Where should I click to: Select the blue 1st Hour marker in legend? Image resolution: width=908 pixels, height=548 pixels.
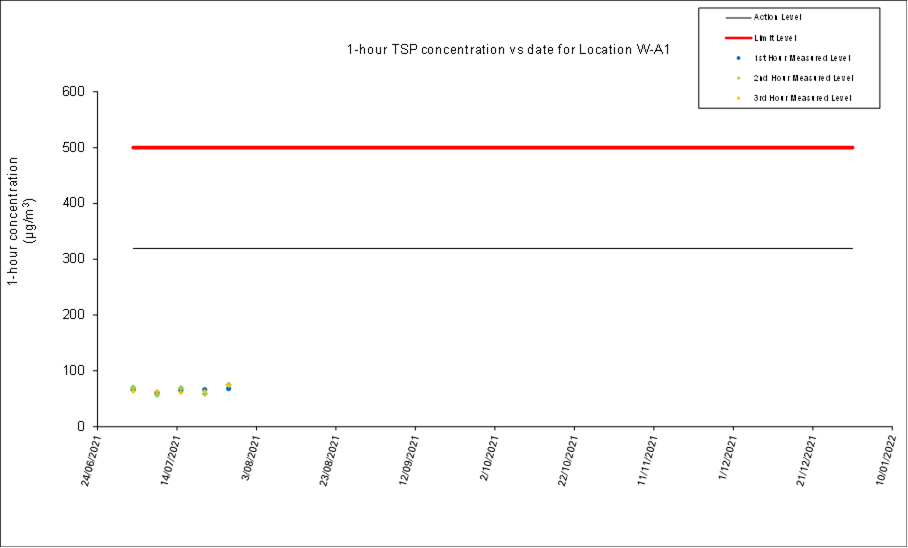tap(737, 57)
